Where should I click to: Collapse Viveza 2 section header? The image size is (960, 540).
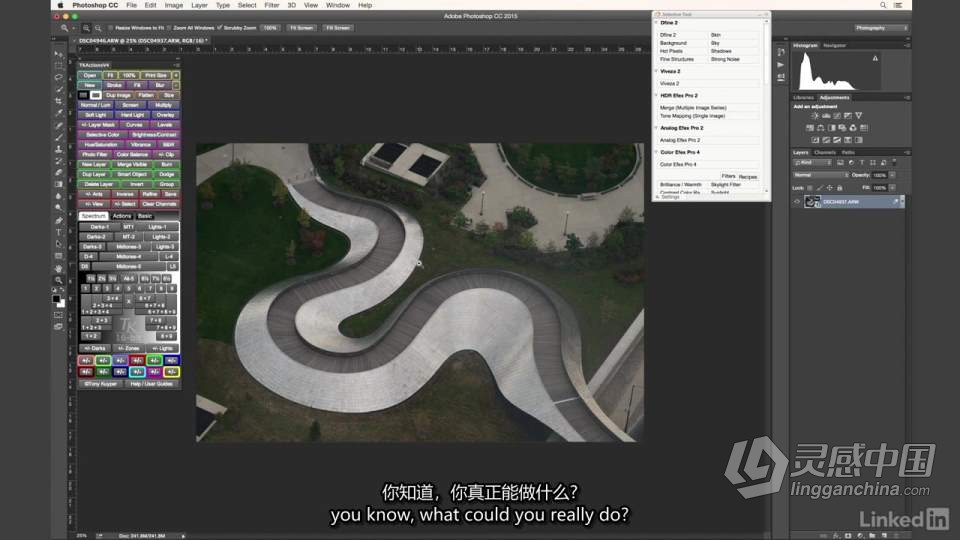[x=656, y=71]
